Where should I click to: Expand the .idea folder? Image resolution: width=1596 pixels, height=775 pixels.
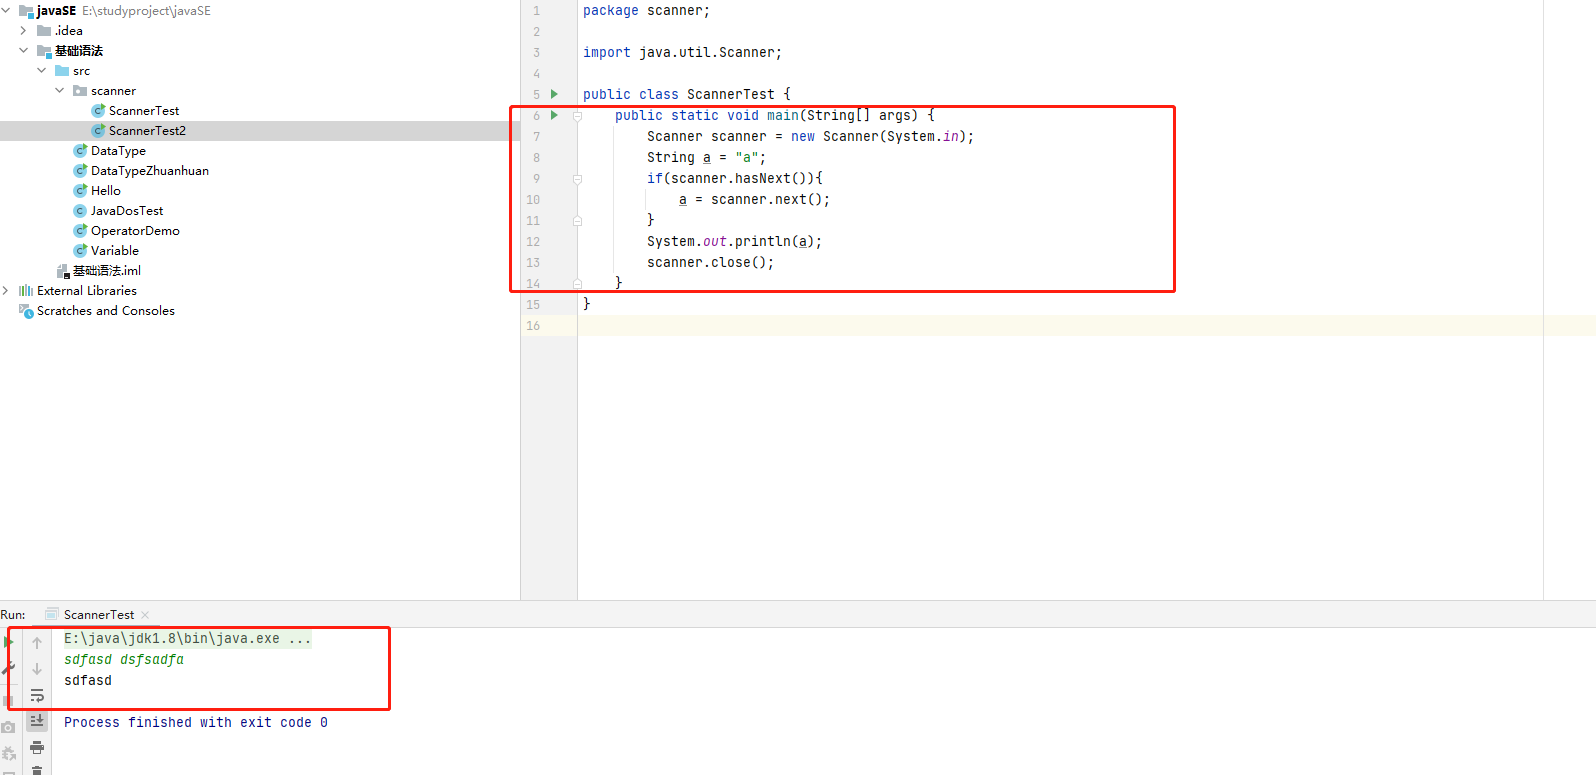point(24,31)
